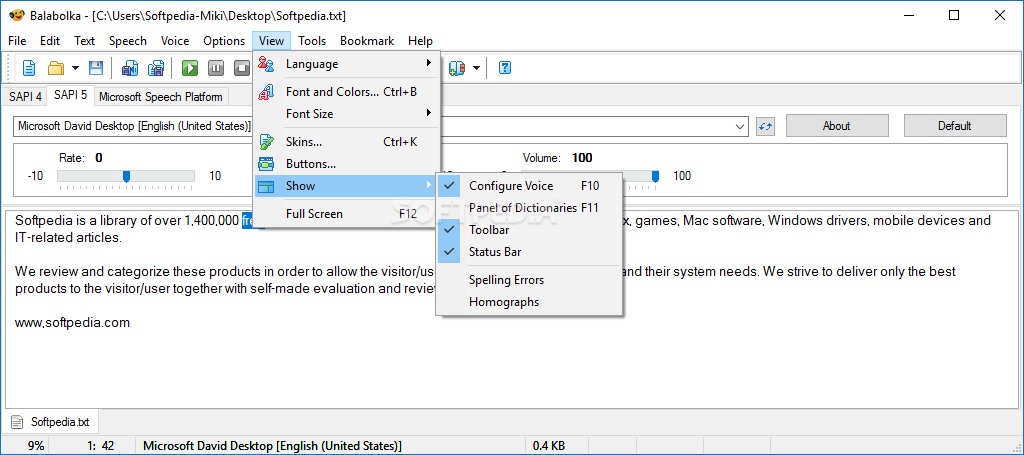Click the Split and Convert to Audio icon
The image size is (1024, 455).
[x=156, y=67]
